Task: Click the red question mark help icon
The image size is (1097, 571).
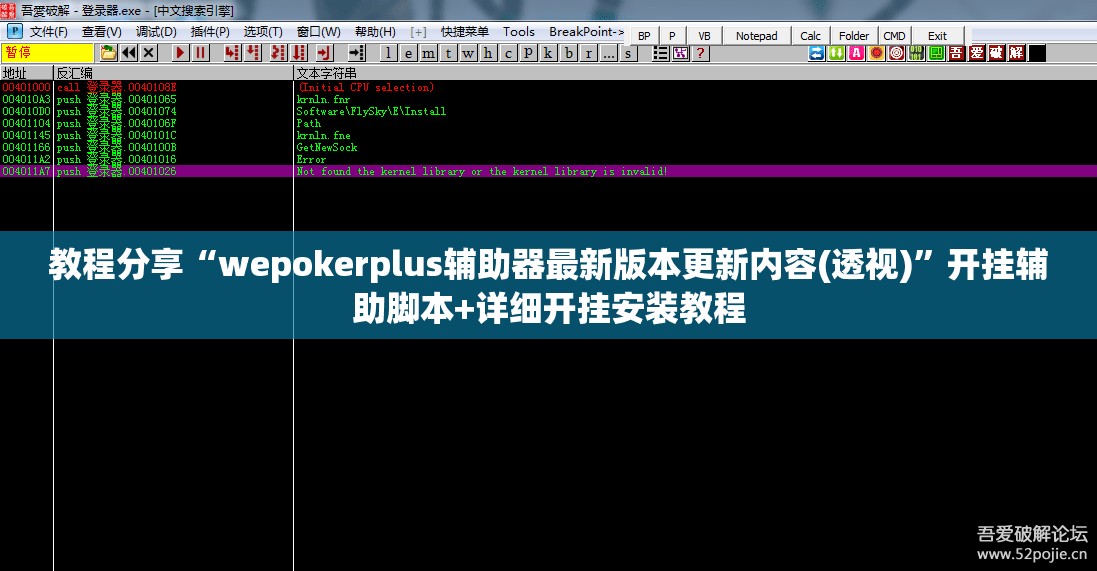Action: pyautogui.click(x=700, y=53)
